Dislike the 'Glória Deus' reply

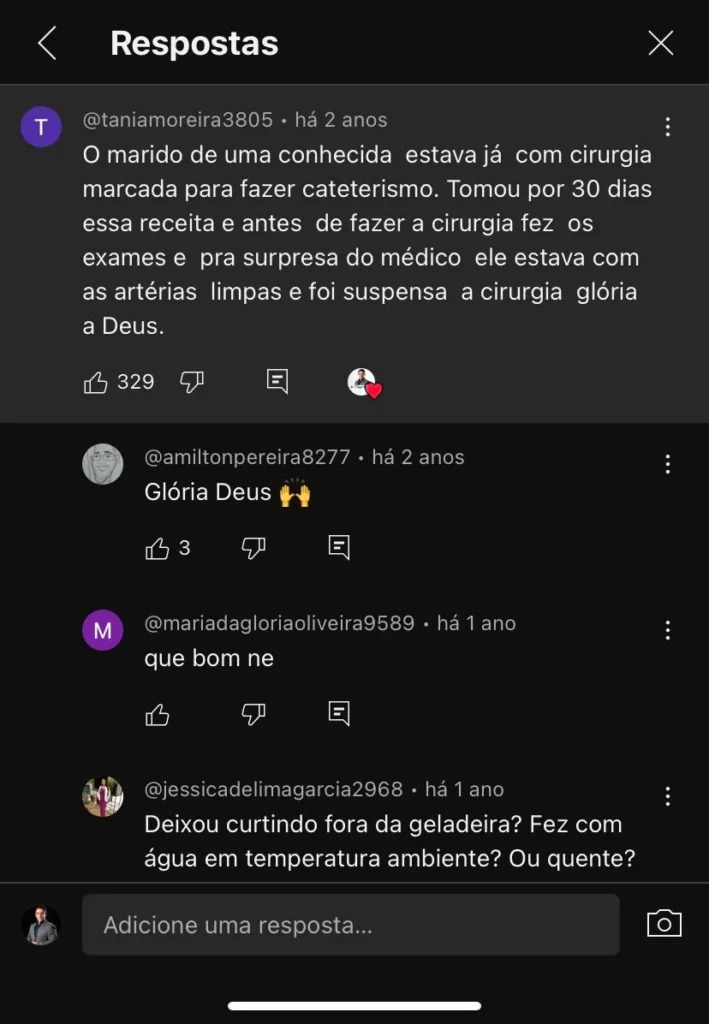254,548
